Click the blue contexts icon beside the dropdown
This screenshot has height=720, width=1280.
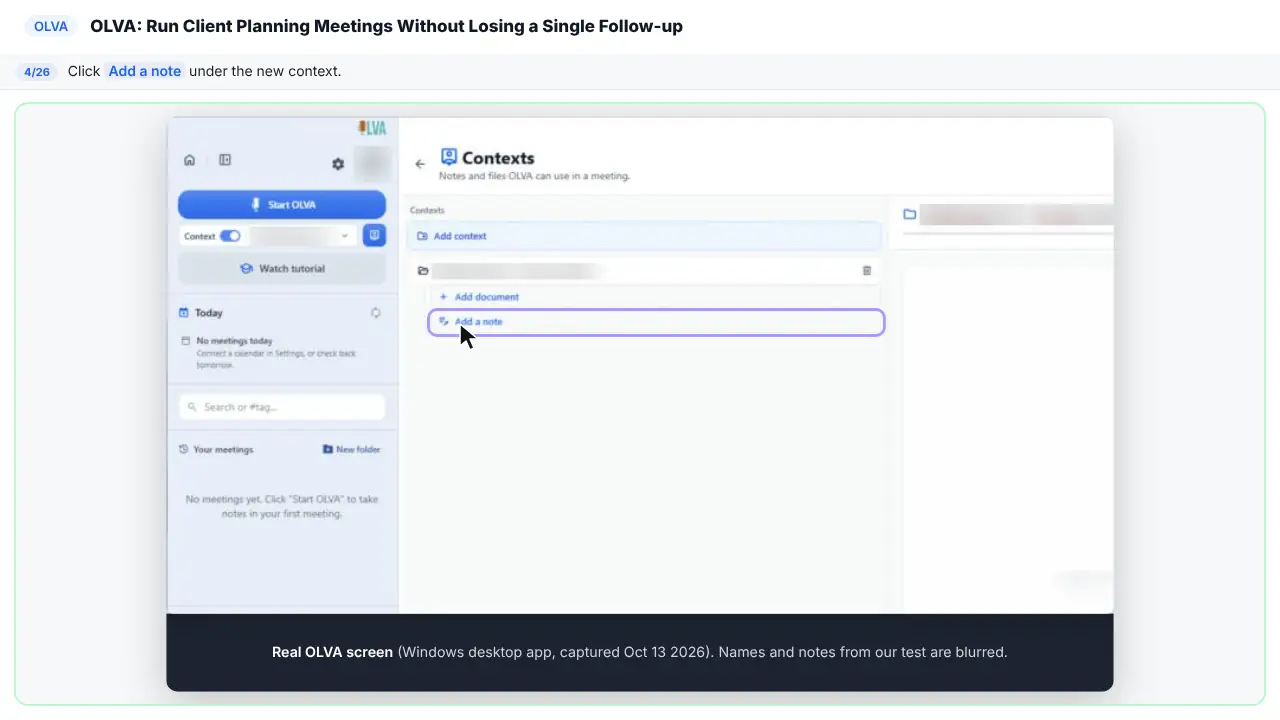pos(374,236)
